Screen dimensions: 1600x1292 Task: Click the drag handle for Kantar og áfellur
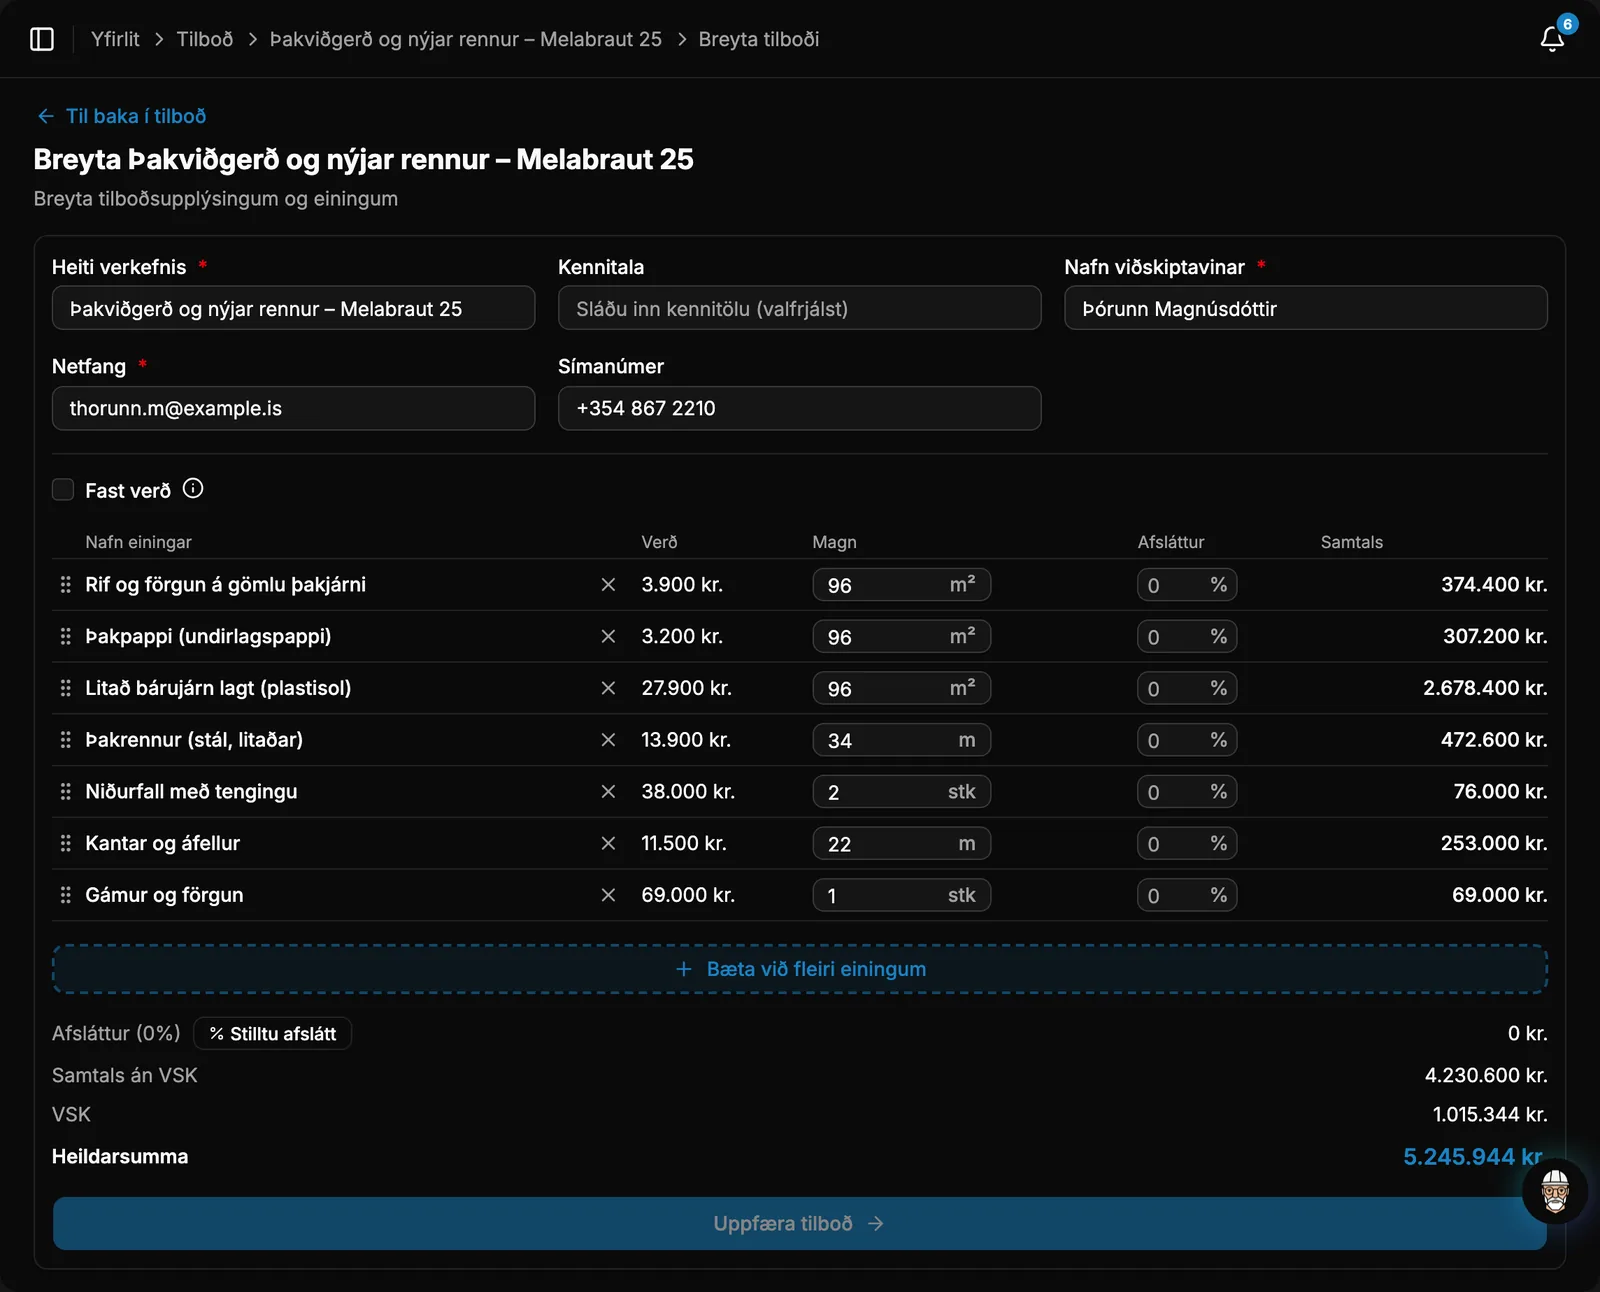tap(66, 843)
